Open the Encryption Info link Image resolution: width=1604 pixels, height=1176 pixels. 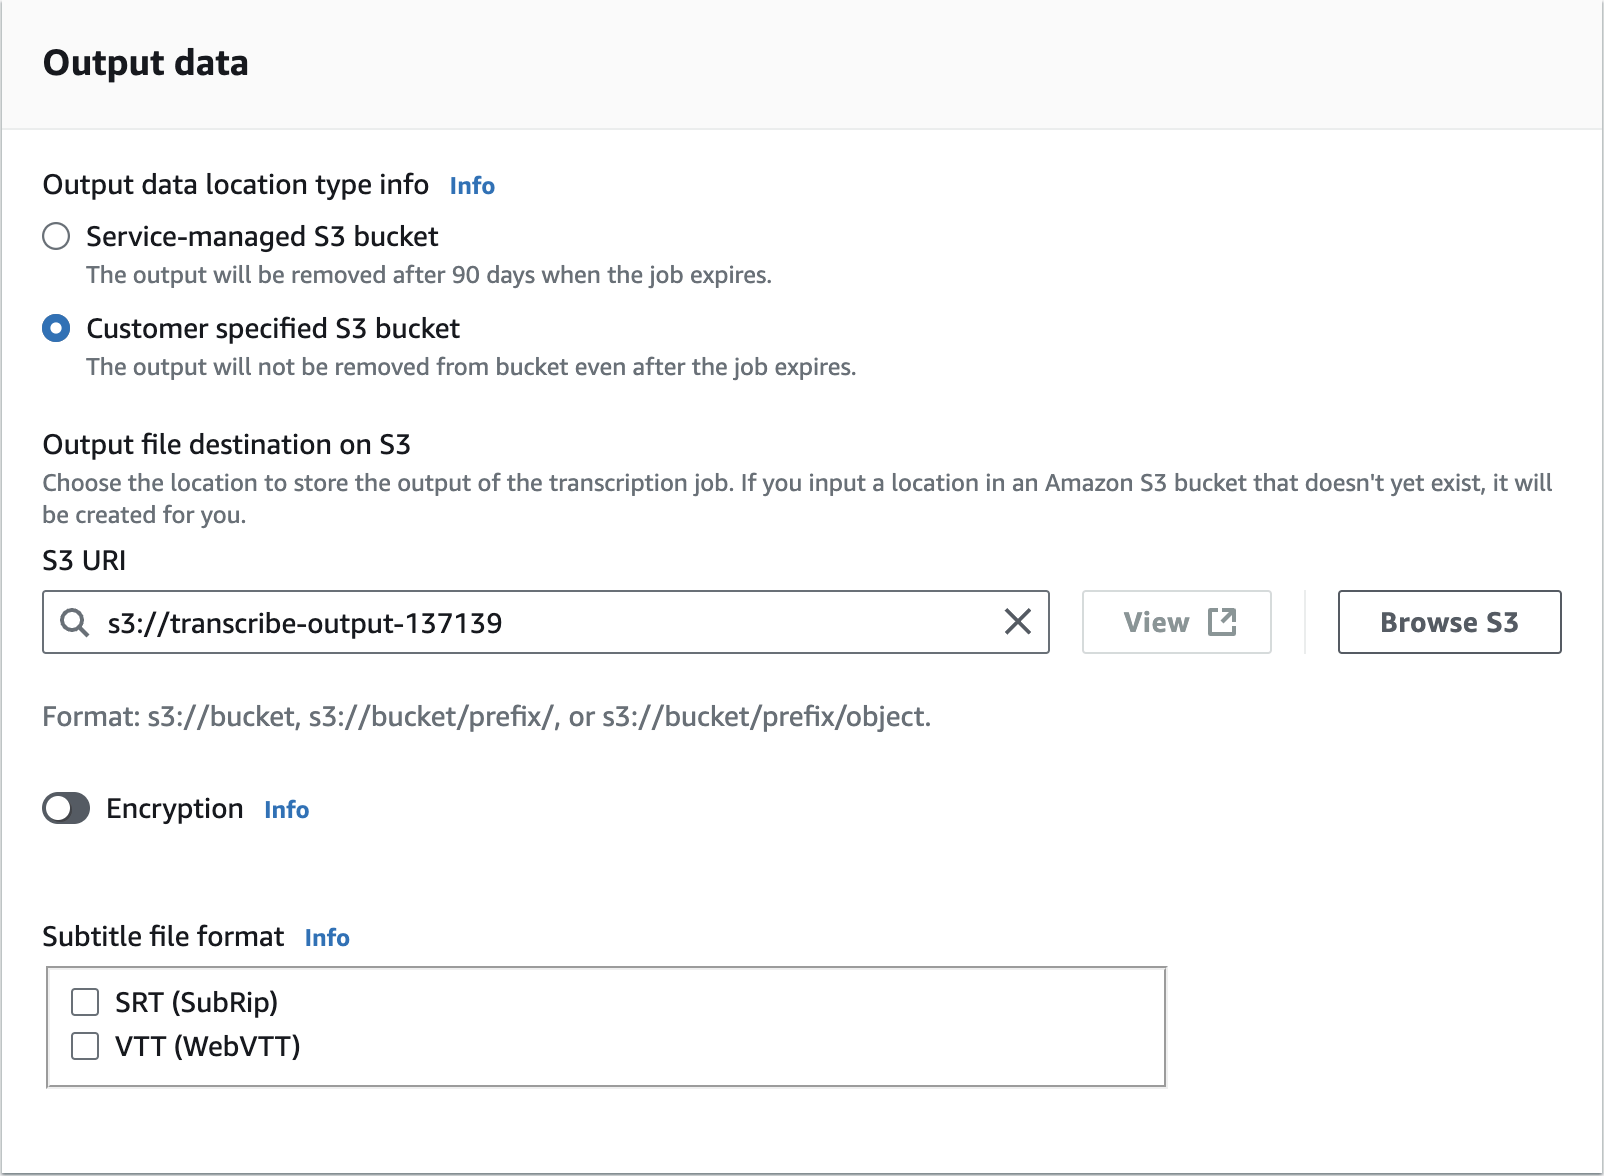click(286, 810)
